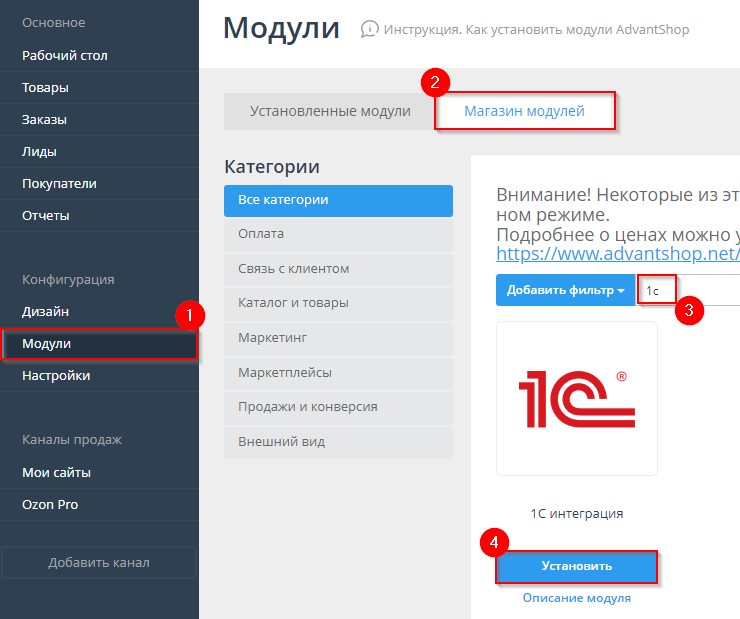Open the Marketplaces category
Viewport: 740px width, 619px height.
(338, 373)
